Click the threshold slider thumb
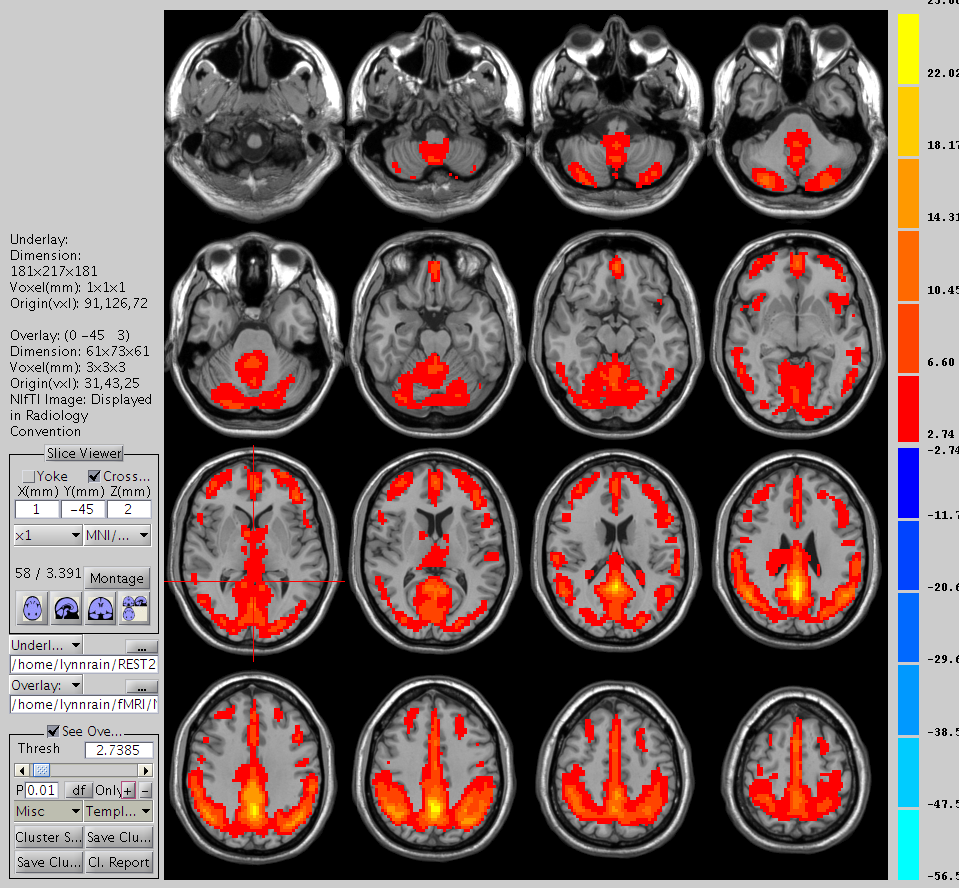The width and height of the screenshot is (959, 888). coord(42,770)
